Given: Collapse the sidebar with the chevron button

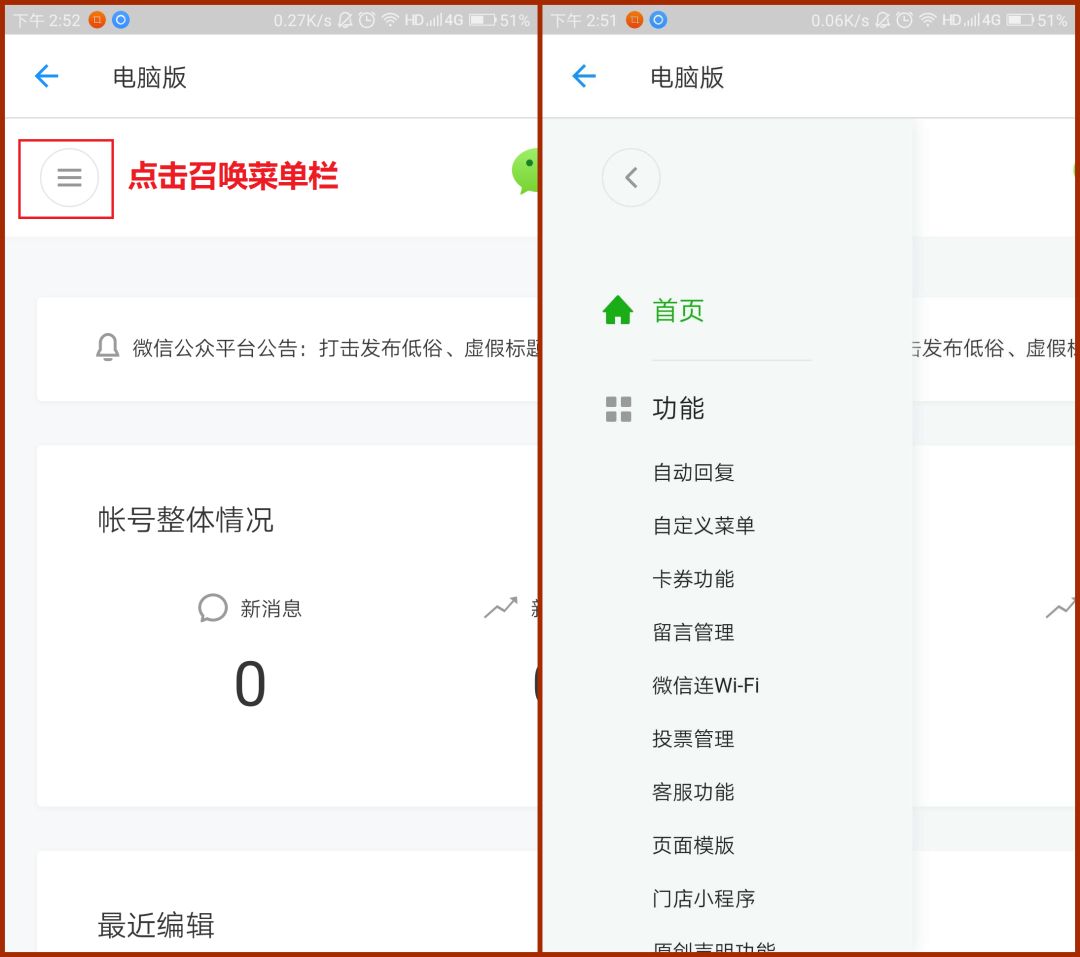Looking at the screenshot, I should (631, 178).
